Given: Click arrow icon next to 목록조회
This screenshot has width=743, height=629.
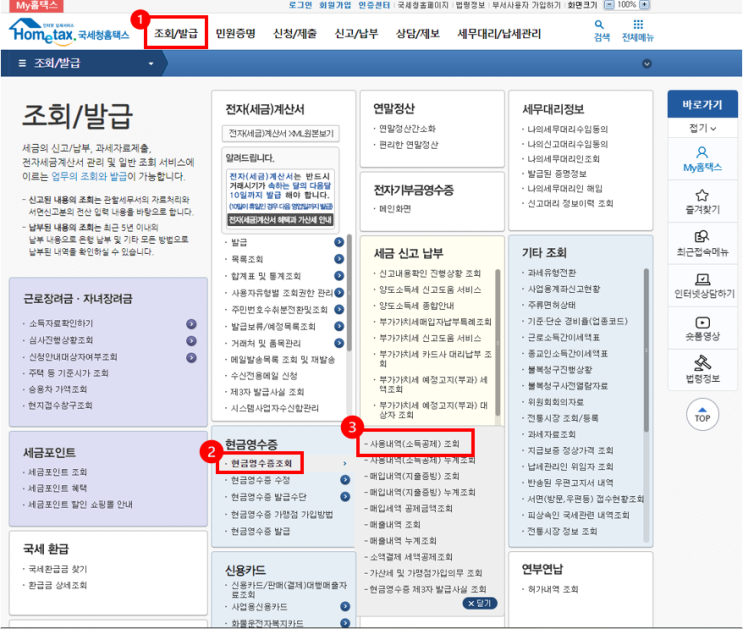Looking at the screenshot, I should [339, 259].
